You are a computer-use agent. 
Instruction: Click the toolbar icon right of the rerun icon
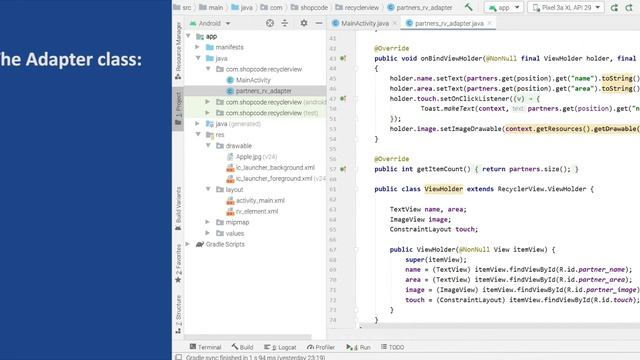[x=629, y=7]
